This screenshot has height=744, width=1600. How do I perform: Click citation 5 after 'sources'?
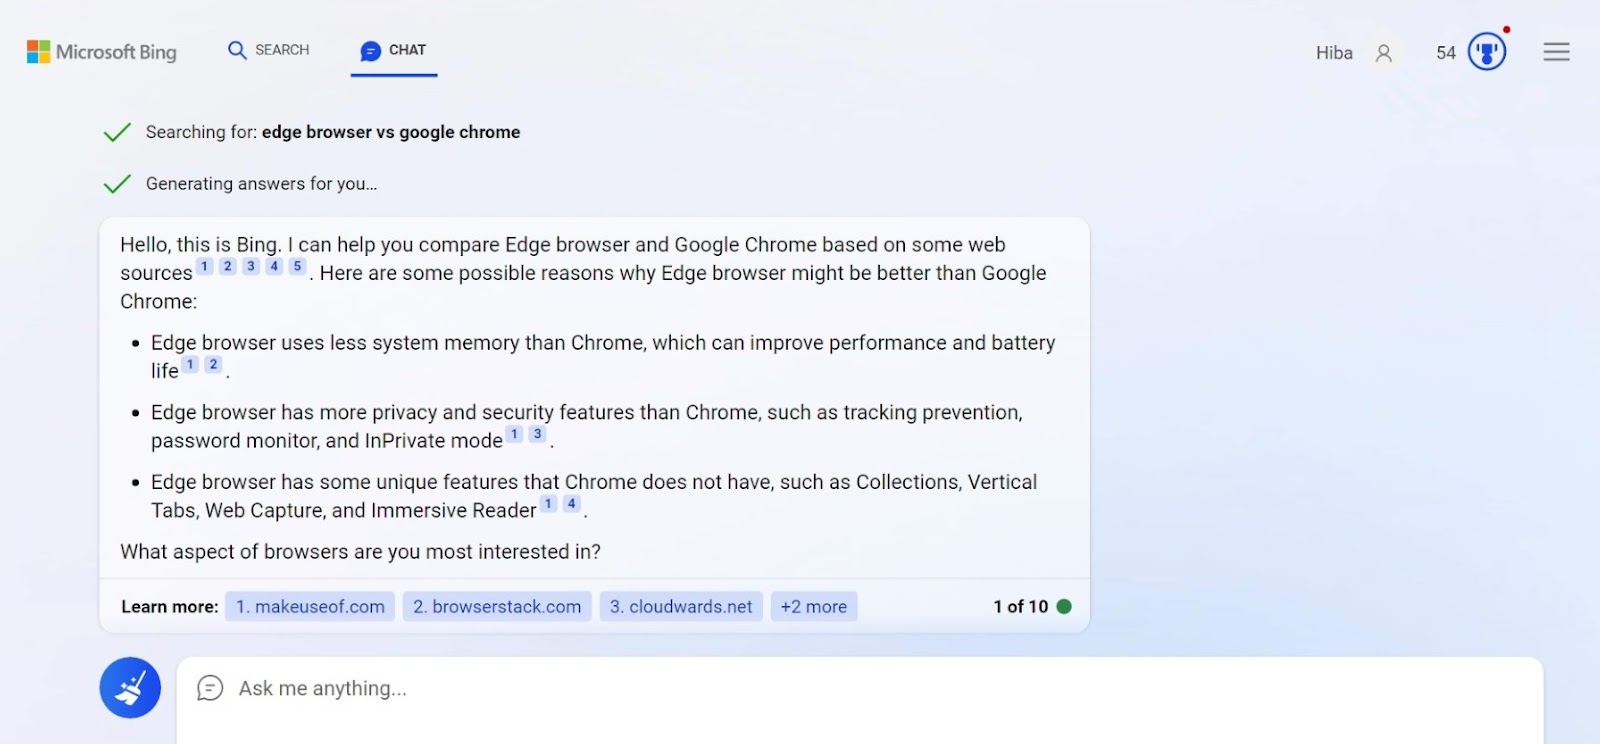tap(297, 266)
